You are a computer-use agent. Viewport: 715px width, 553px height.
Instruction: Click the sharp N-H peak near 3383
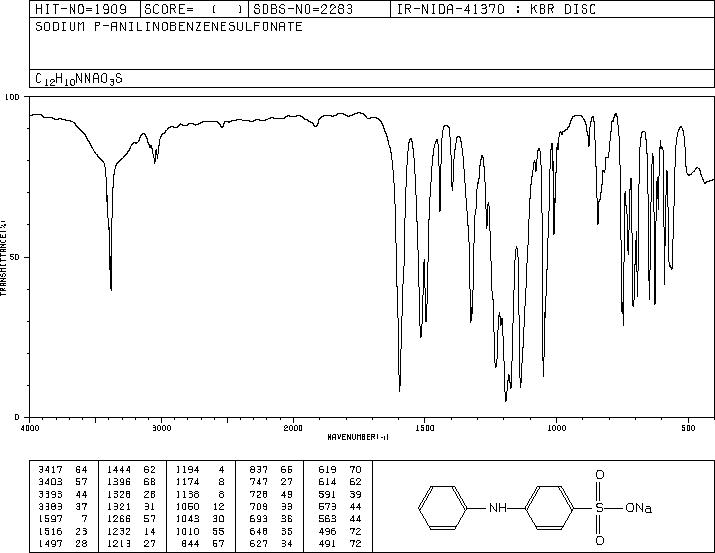coord(111,287)
